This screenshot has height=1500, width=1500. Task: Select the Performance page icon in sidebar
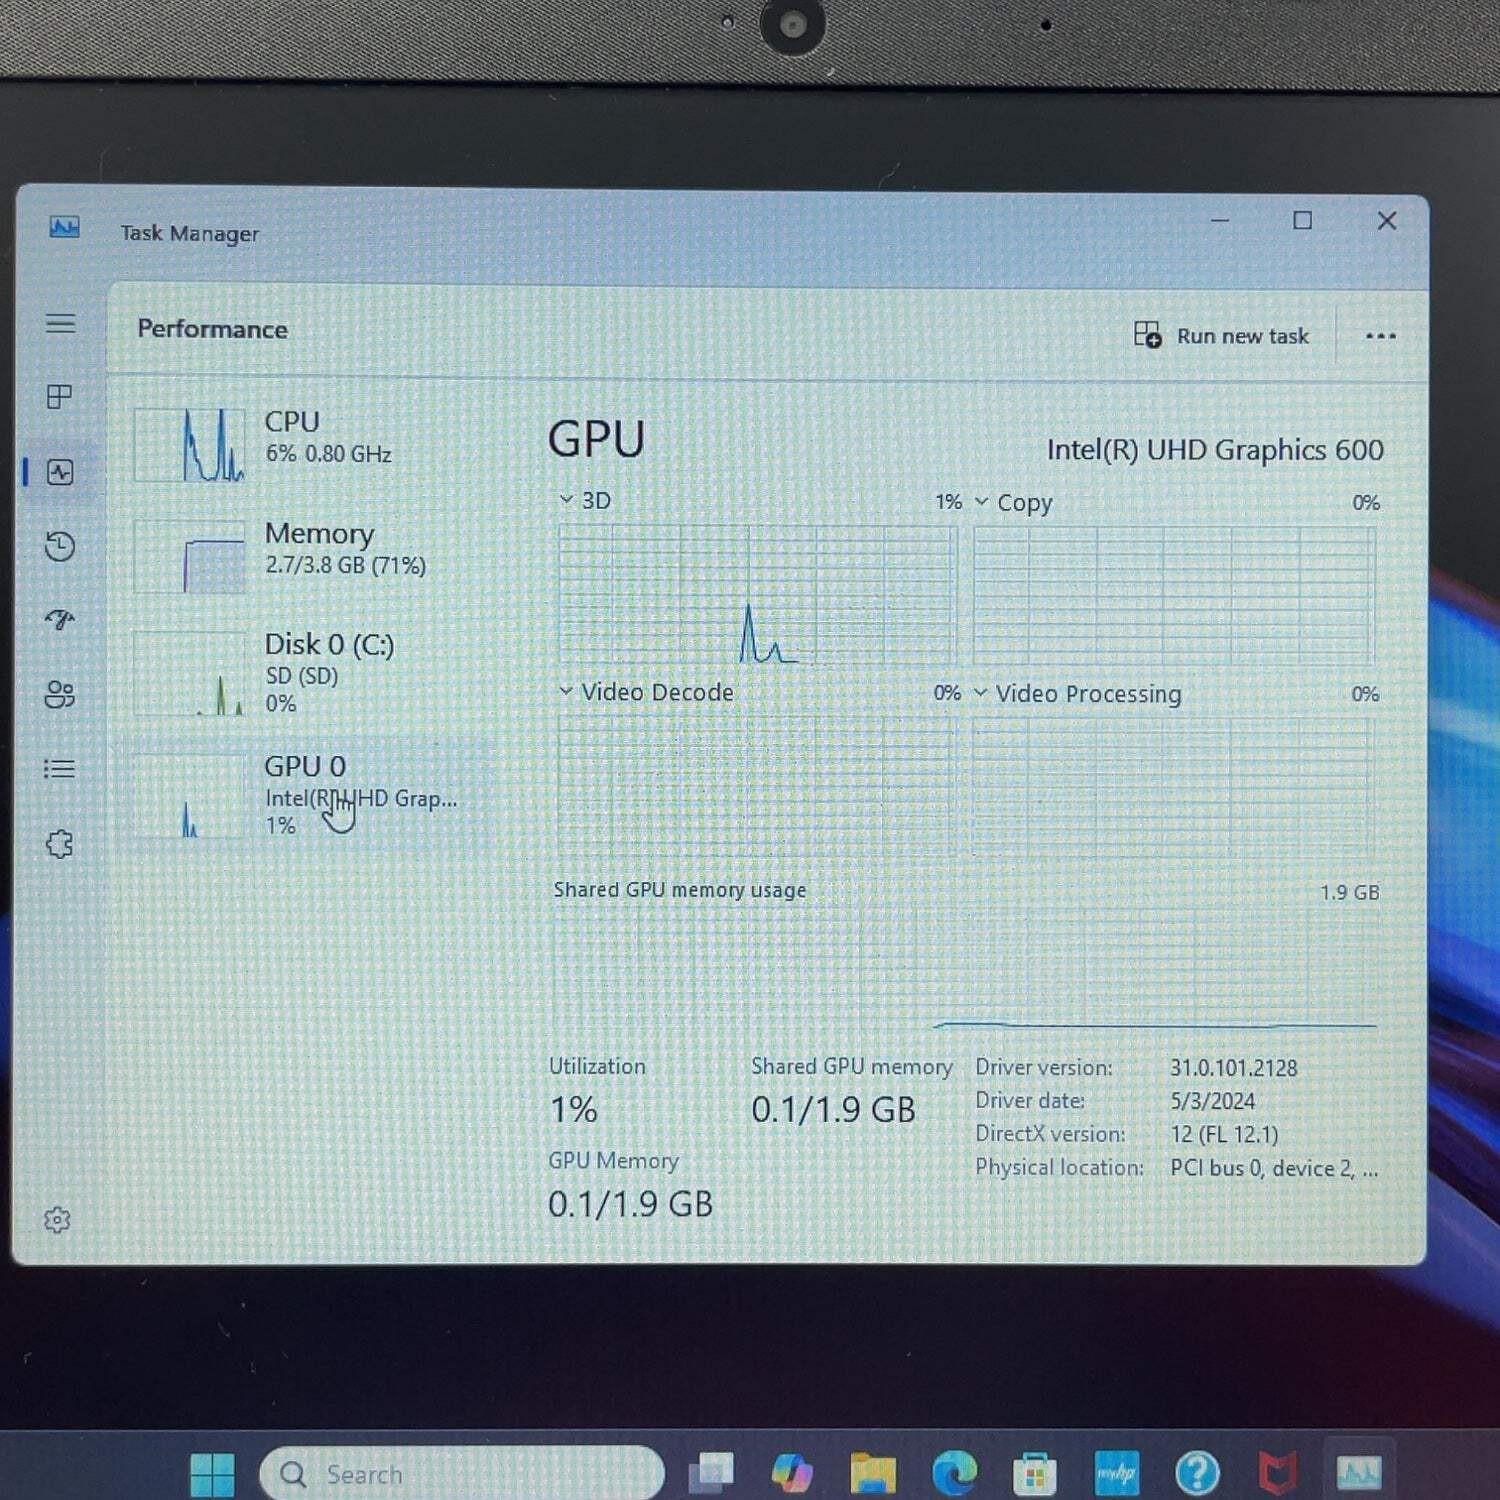tap(60, 472)
